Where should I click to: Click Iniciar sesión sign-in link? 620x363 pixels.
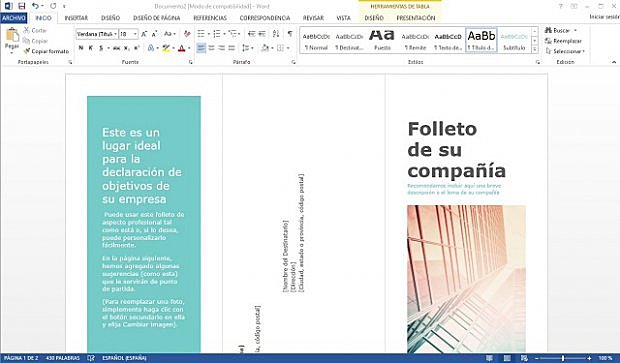(x=604, y=17)
